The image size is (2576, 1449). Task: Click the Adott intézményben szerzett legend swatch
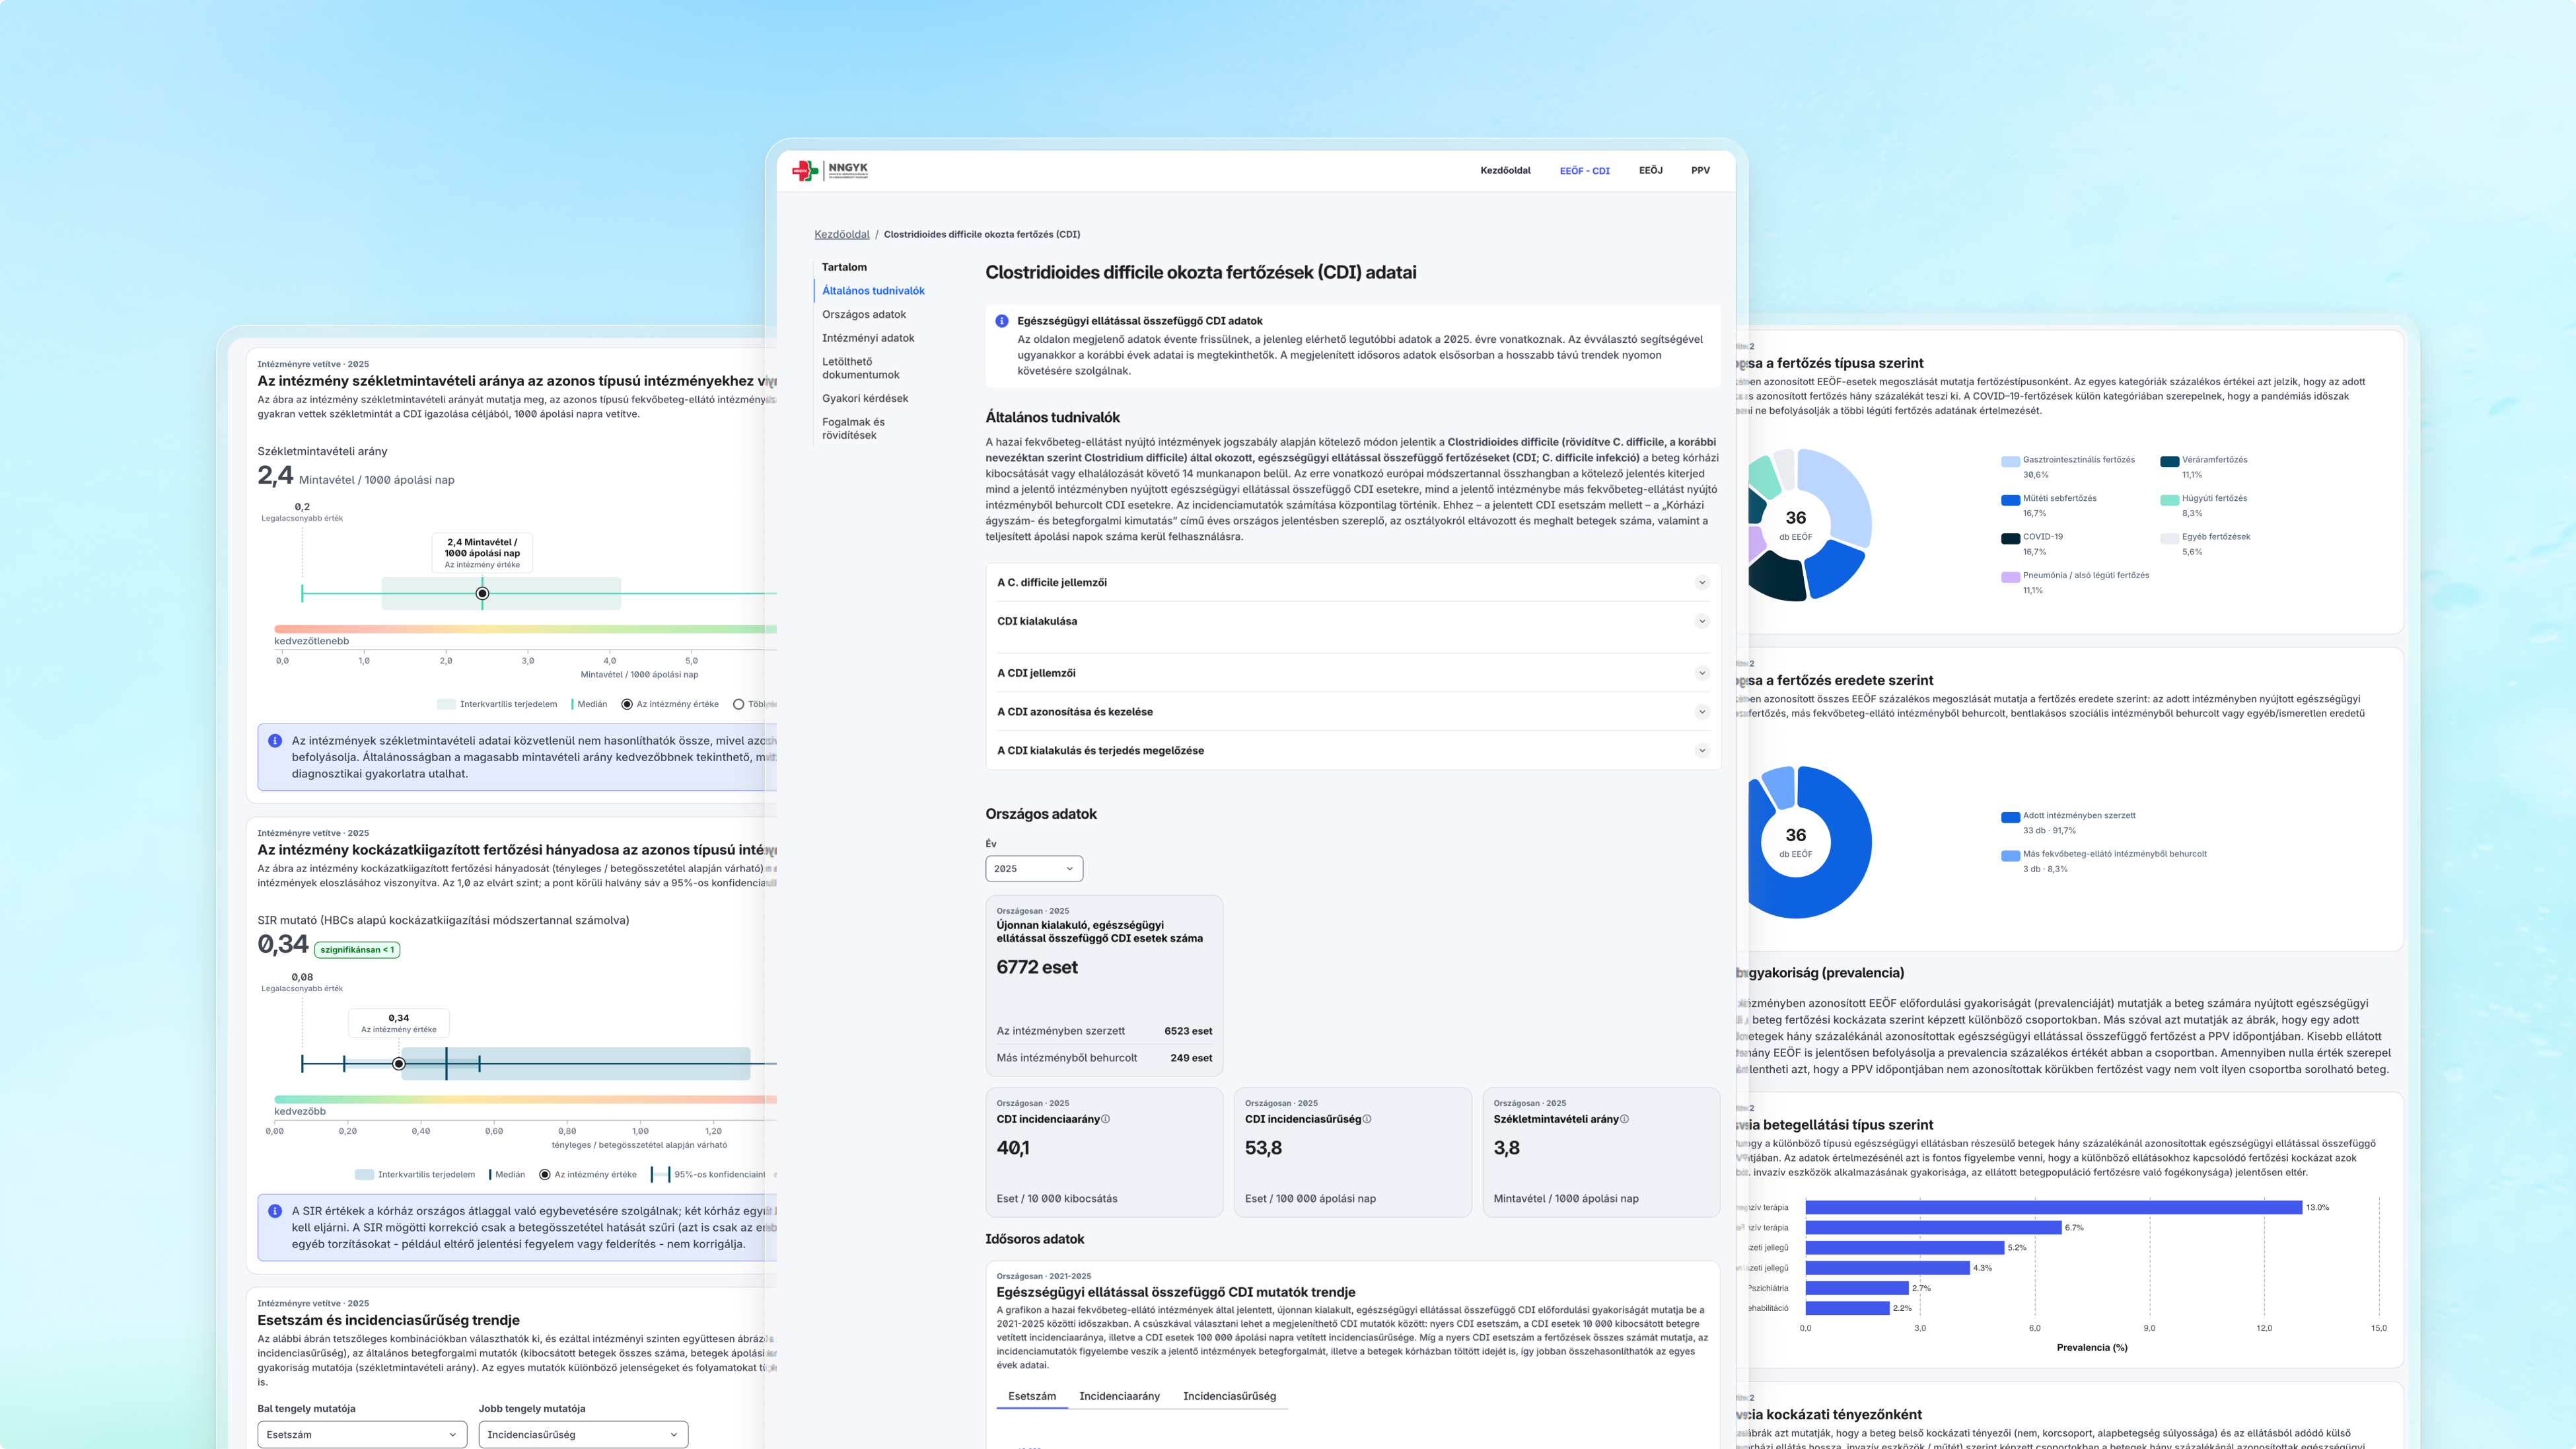[x=2010, y=817]
